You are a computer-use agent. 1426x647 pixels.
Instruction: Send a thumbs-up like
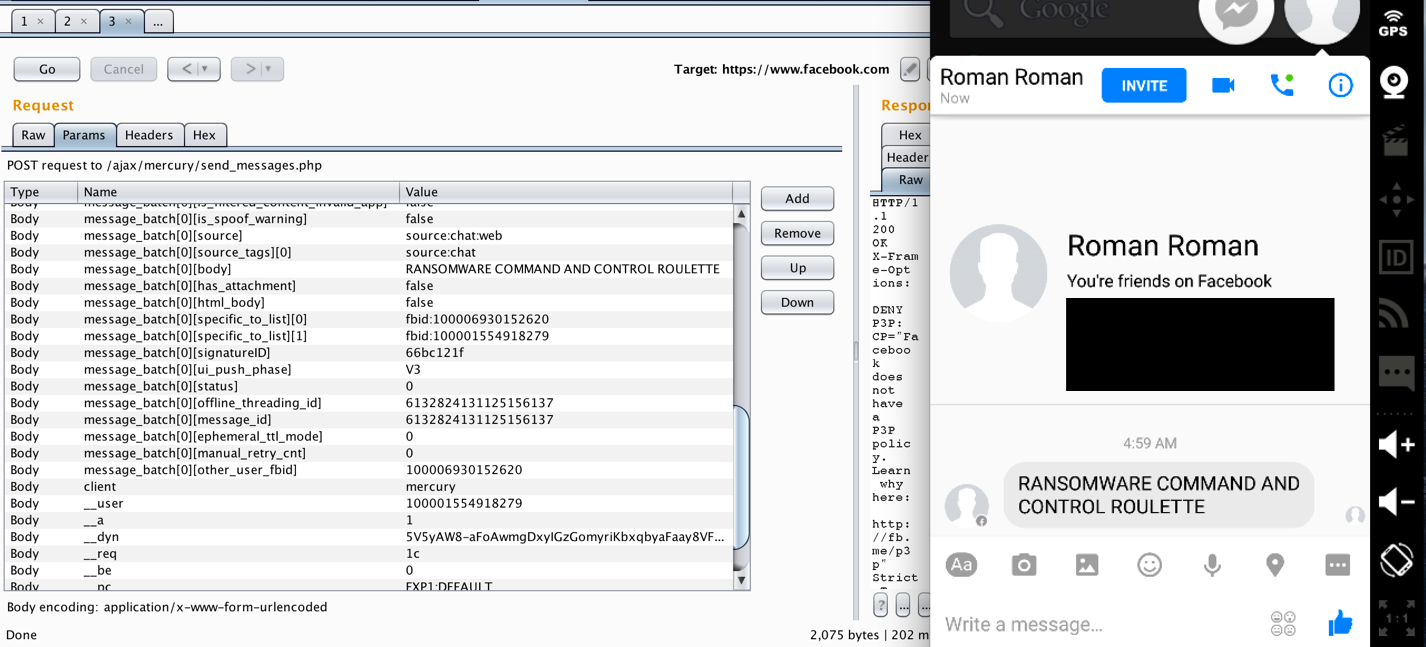[1340, 623]
